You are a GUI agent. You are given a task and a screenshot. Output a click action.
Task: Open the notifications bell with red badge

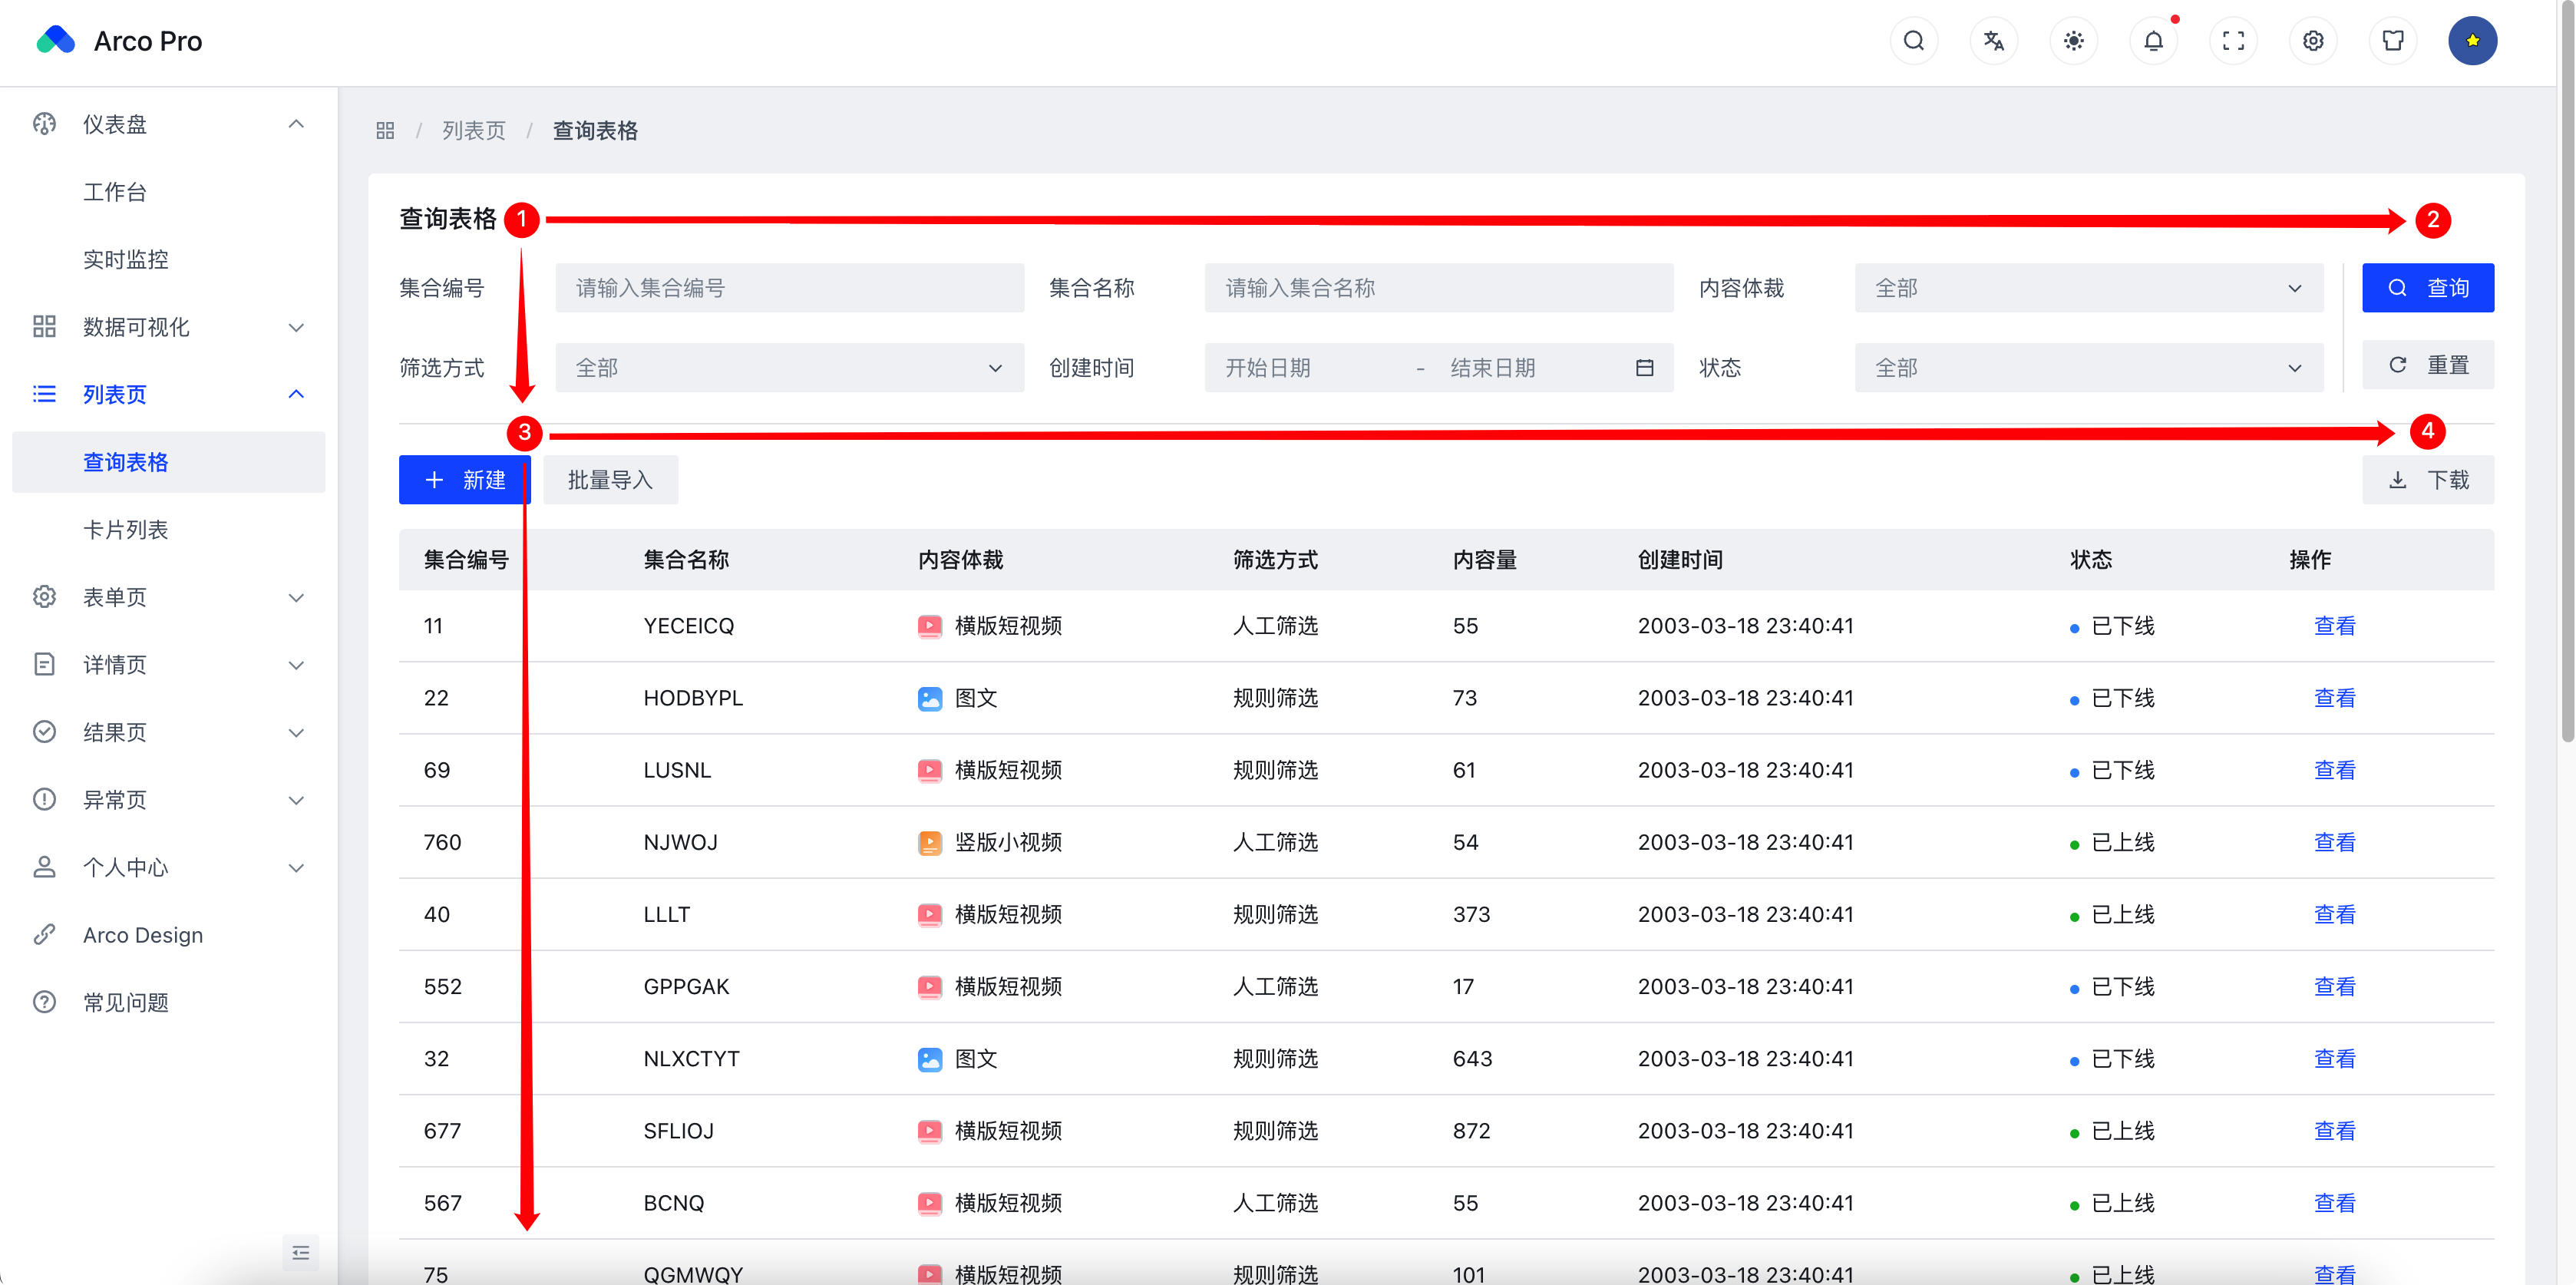click(x=2153, y=41)
